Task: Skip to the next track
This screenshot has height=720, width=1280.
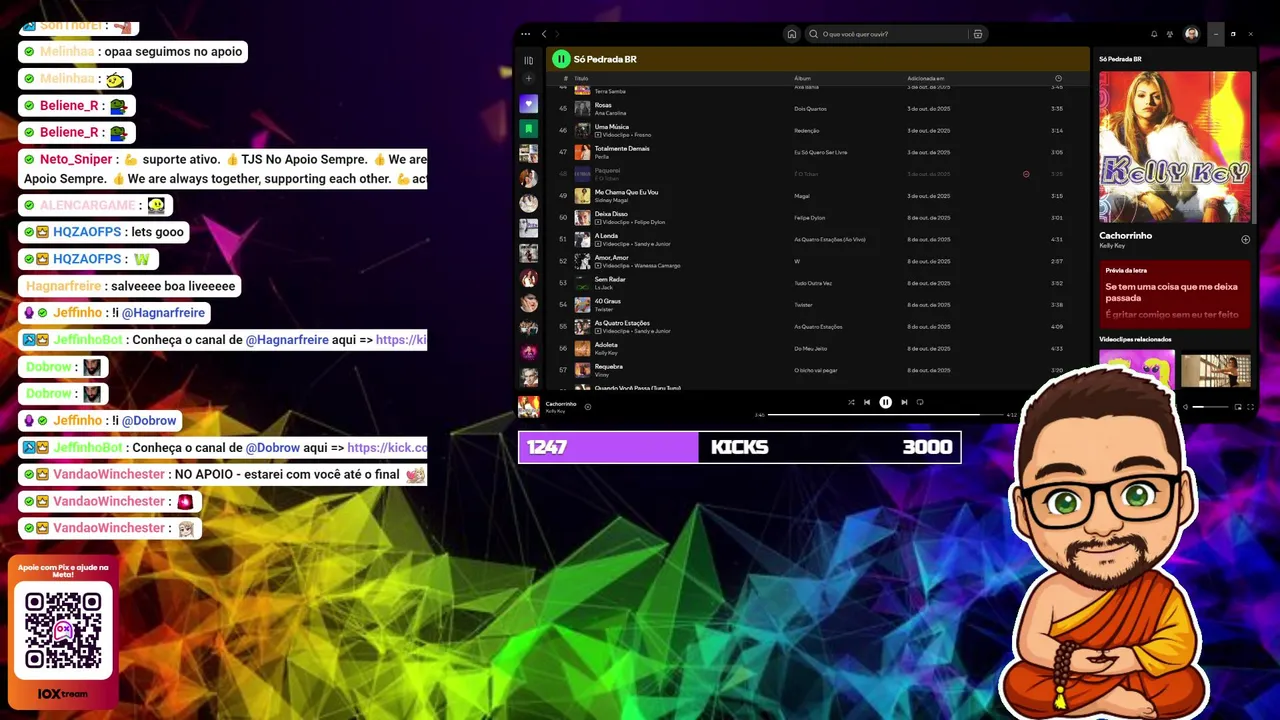Action: (904, 402)
